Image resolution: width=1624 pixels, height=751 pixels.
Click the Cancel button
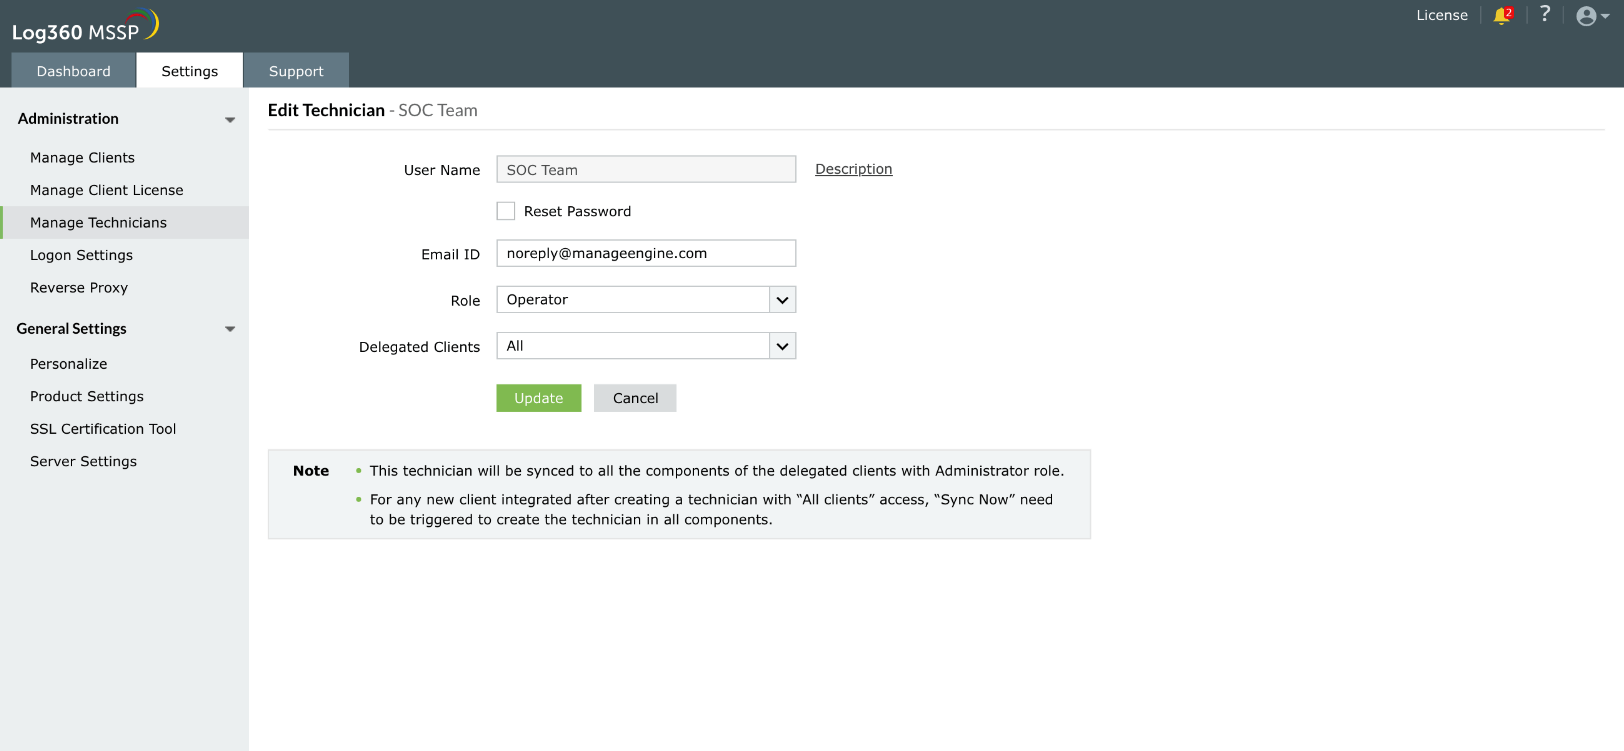pos(635,398)
